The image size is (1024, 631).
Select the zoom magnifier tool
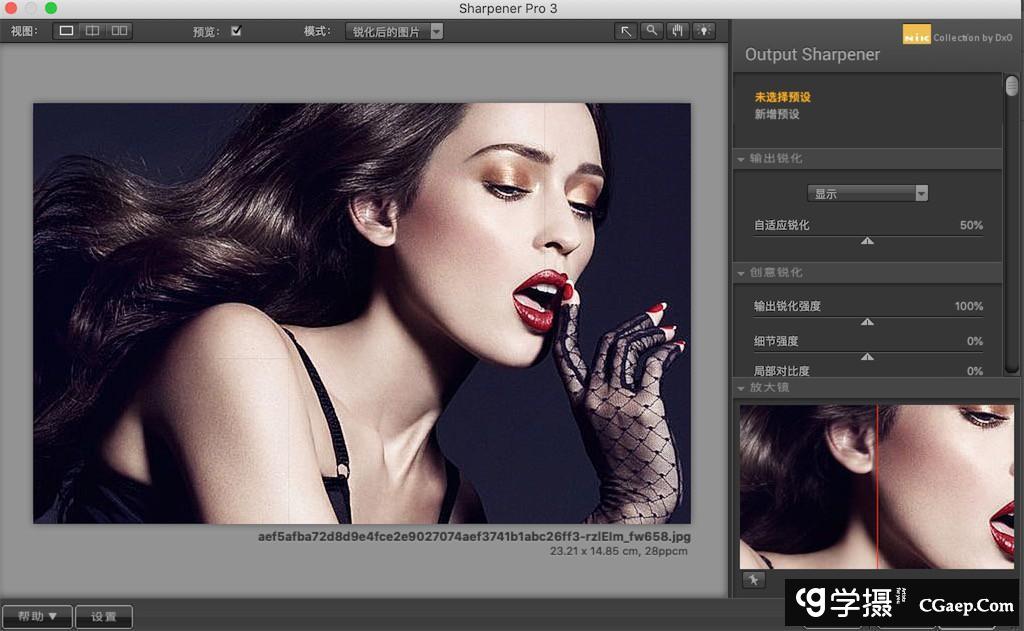(x=652, y=31)
